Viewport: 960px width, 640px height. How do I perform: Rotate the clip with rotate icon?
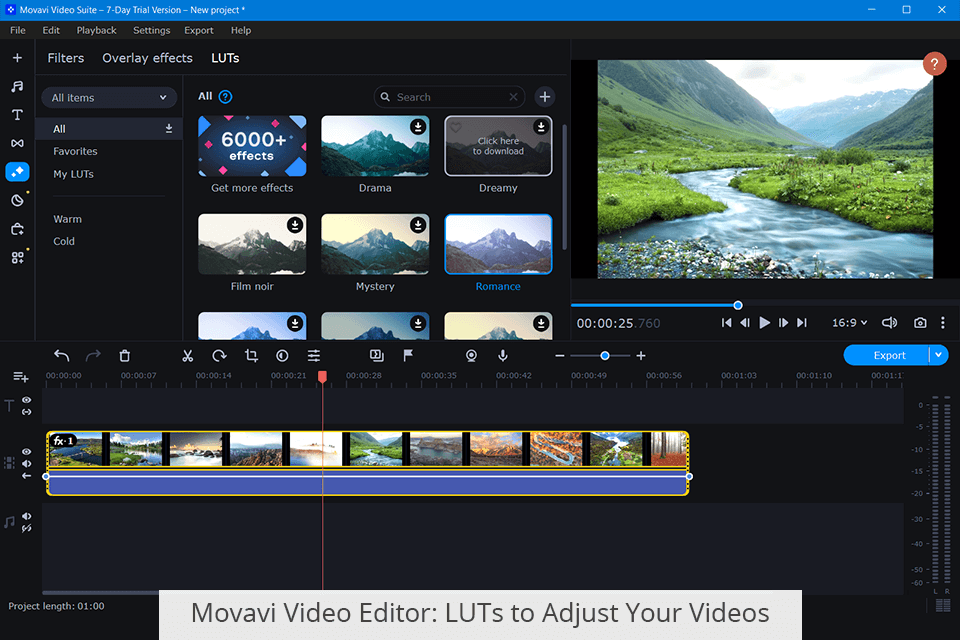click(219, 355)
